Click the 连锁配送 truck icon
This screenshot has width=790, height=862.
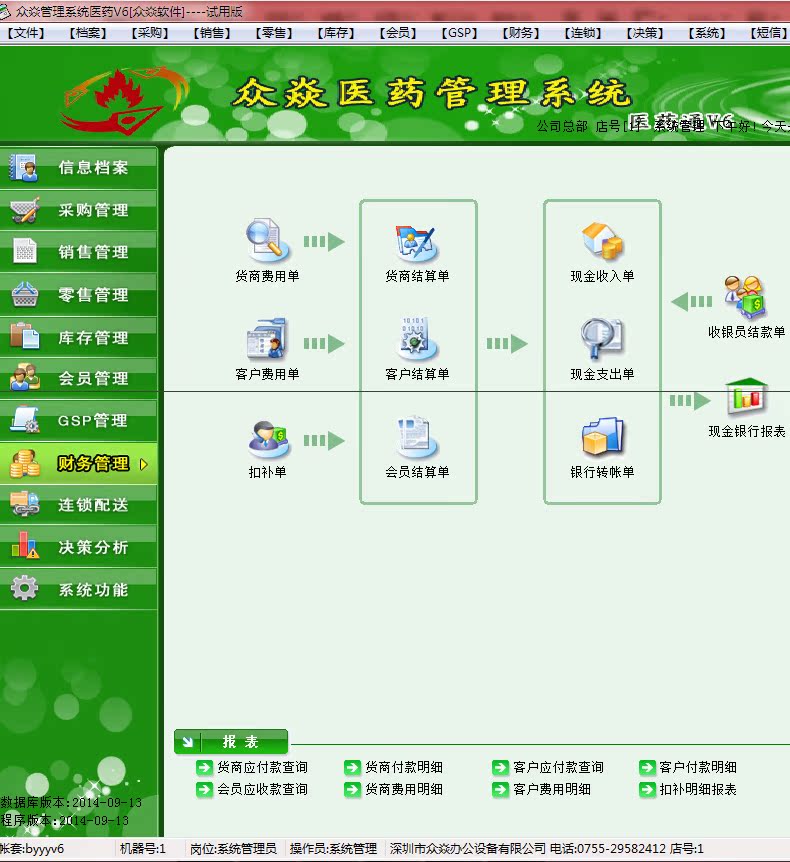pyautogui.click(x=25, y=504)
